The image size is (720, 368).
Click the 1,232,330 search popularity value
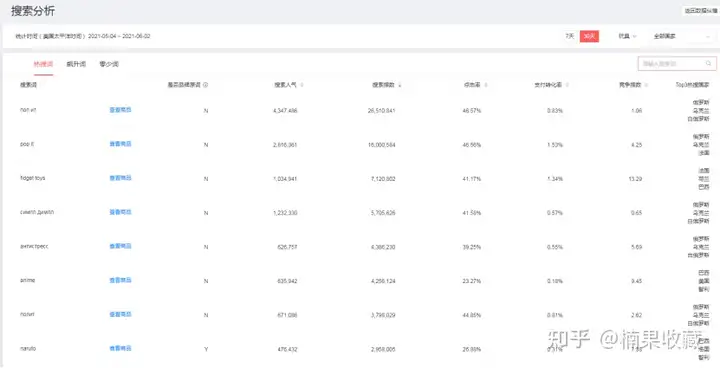click(285, 213)
